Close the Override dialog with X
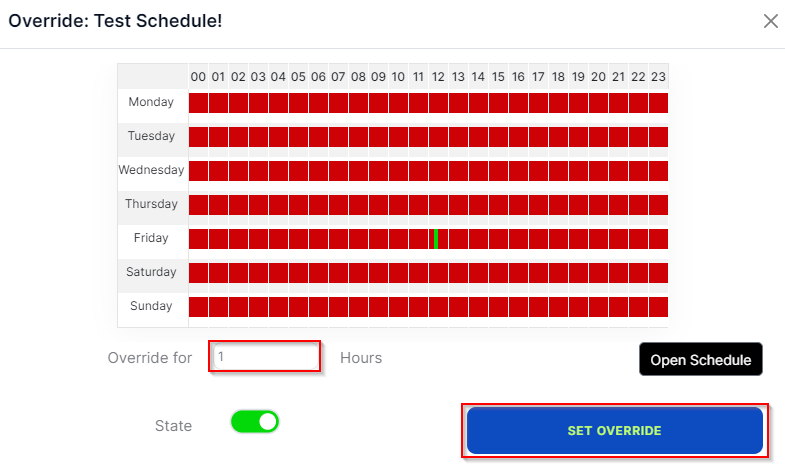The image size is (785, 464). [770, 21]
